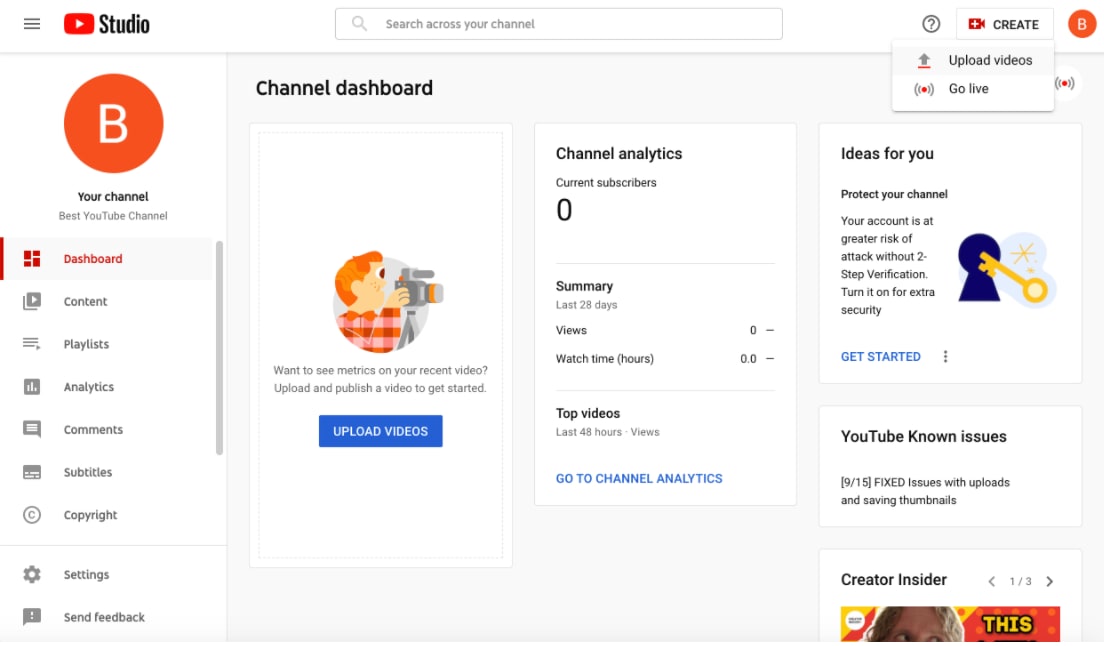Click the 'Current subscribers' label
Viewport: 1104px width, 646px height.
pos(606,182)
